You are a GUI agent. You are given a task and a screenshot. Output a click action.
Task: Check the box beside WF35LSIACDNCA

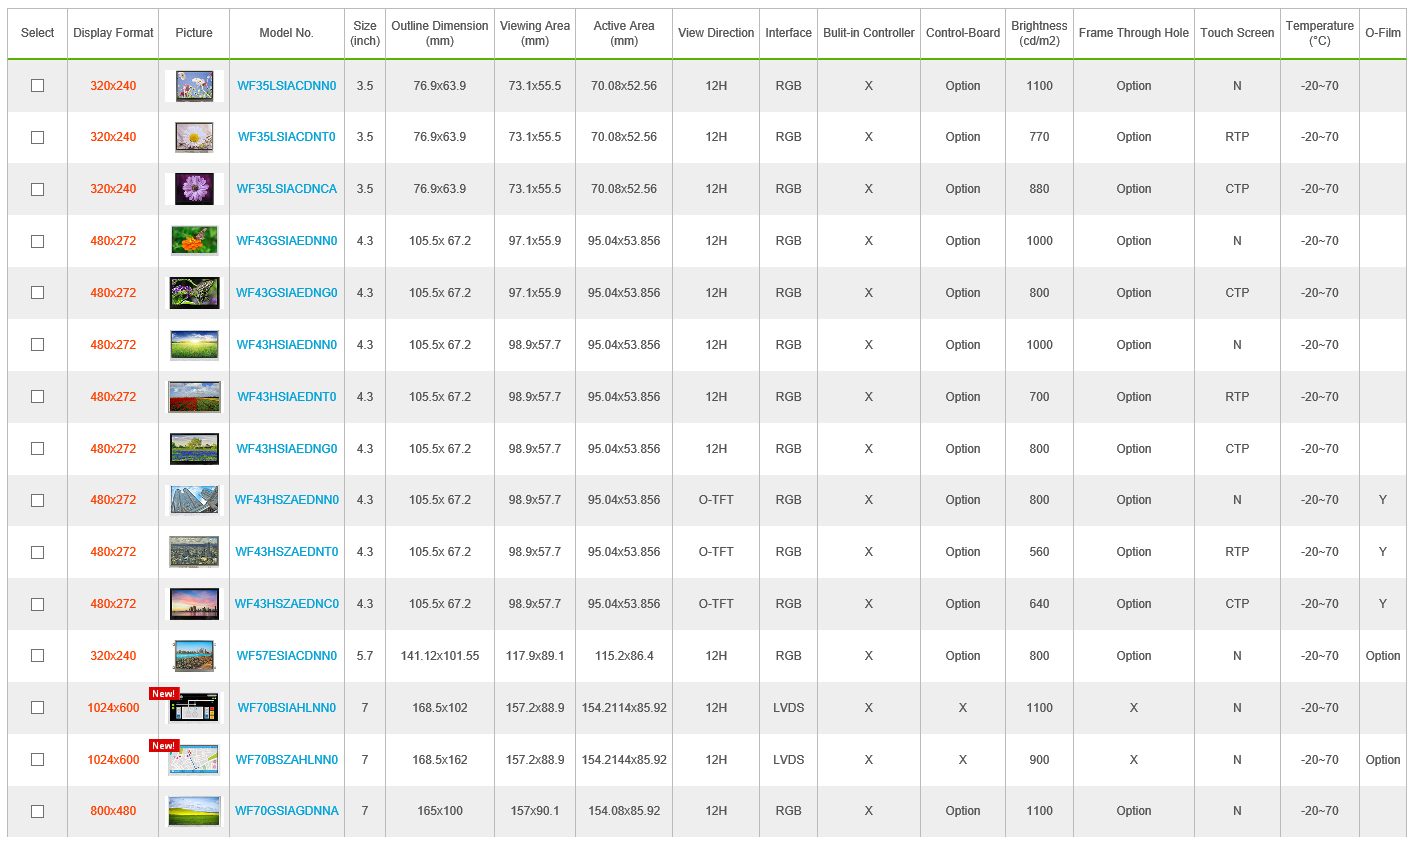37,189
